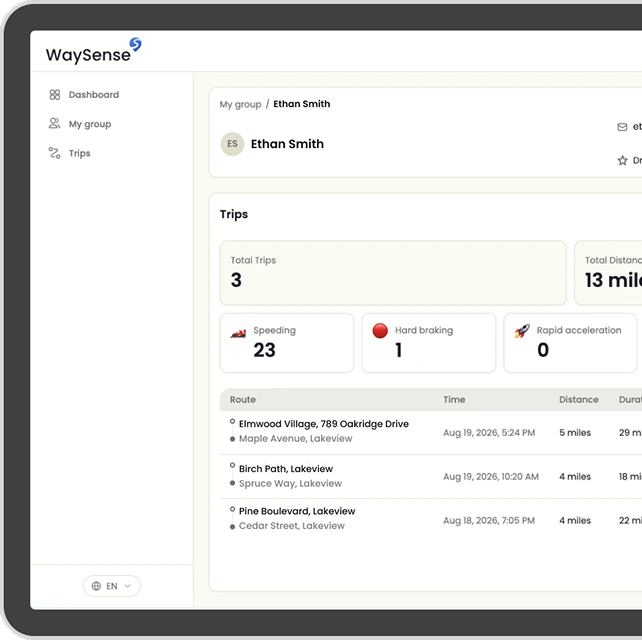Click the My group people icon

[54, 123]
